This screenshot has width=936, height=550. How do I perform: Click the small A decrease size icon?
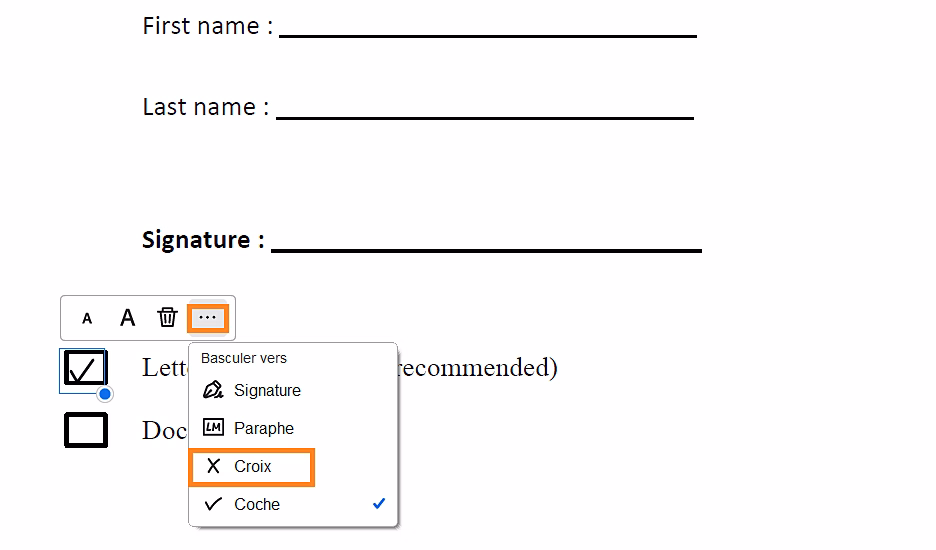(87, 319)
